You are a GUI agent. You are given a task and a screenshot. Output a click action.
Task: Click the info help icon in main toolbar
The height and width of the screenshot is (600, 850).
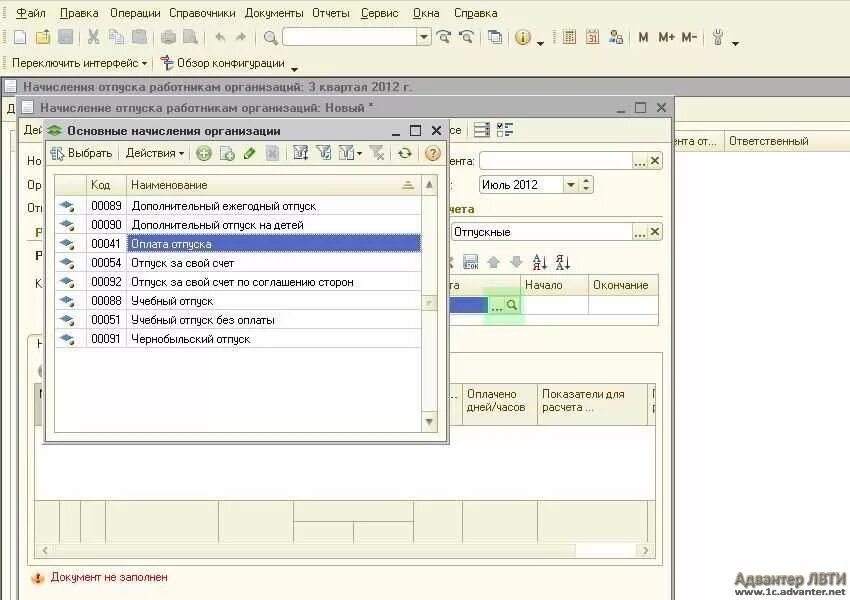point(523,37)
